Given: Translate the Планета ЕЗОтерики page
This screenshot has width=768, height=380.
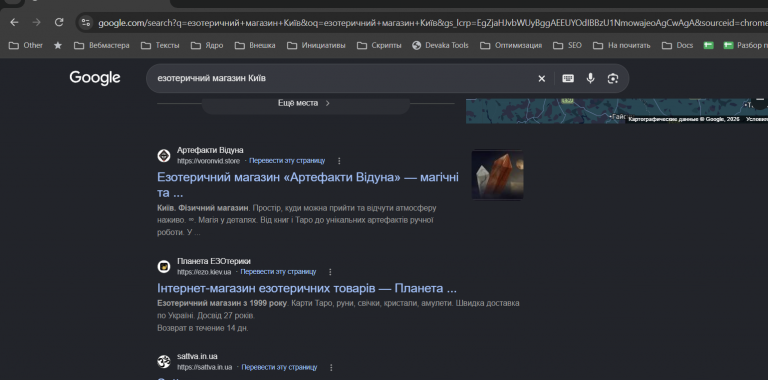Looking at the screenshot, I should pos(278,272).
